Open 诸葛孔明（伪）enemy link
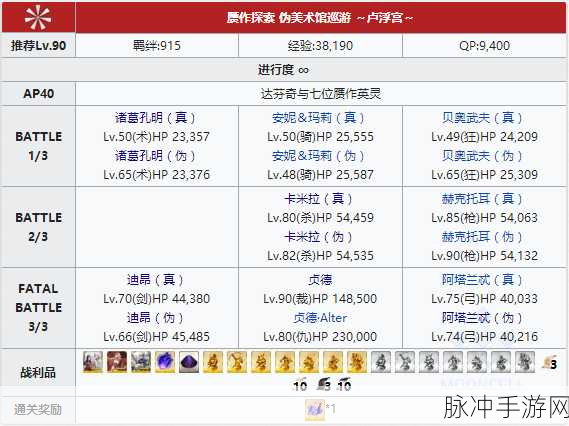The image size is (569, 426). click(x=155, y=156)
